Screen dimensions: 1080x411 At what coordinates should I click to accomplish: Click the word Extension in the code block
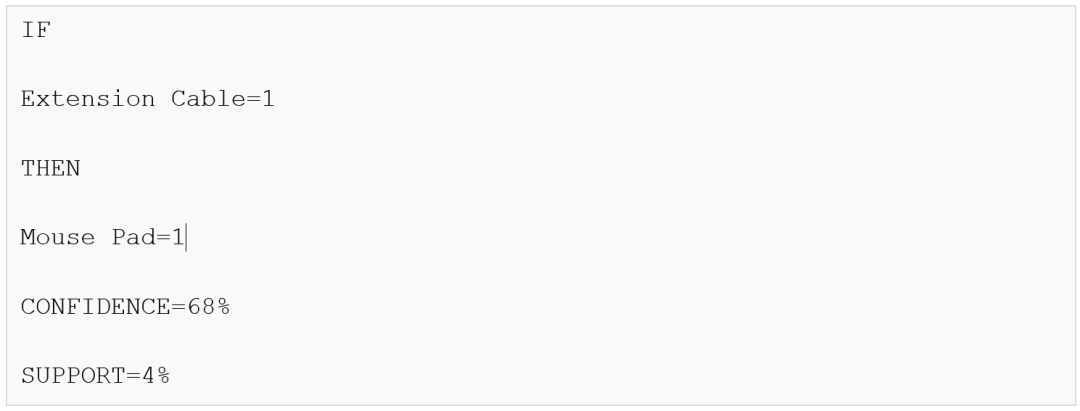pos(88,100)
